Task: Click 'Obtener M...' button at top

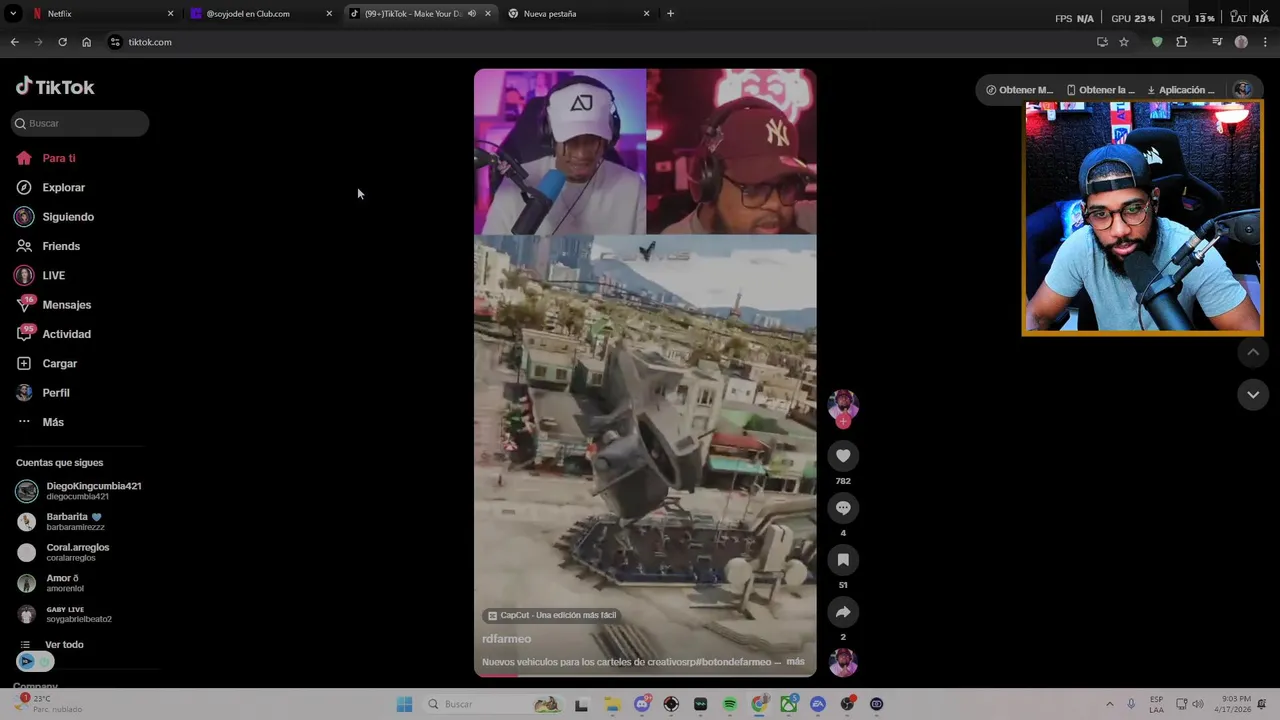Action: [x=1019, y=90]
